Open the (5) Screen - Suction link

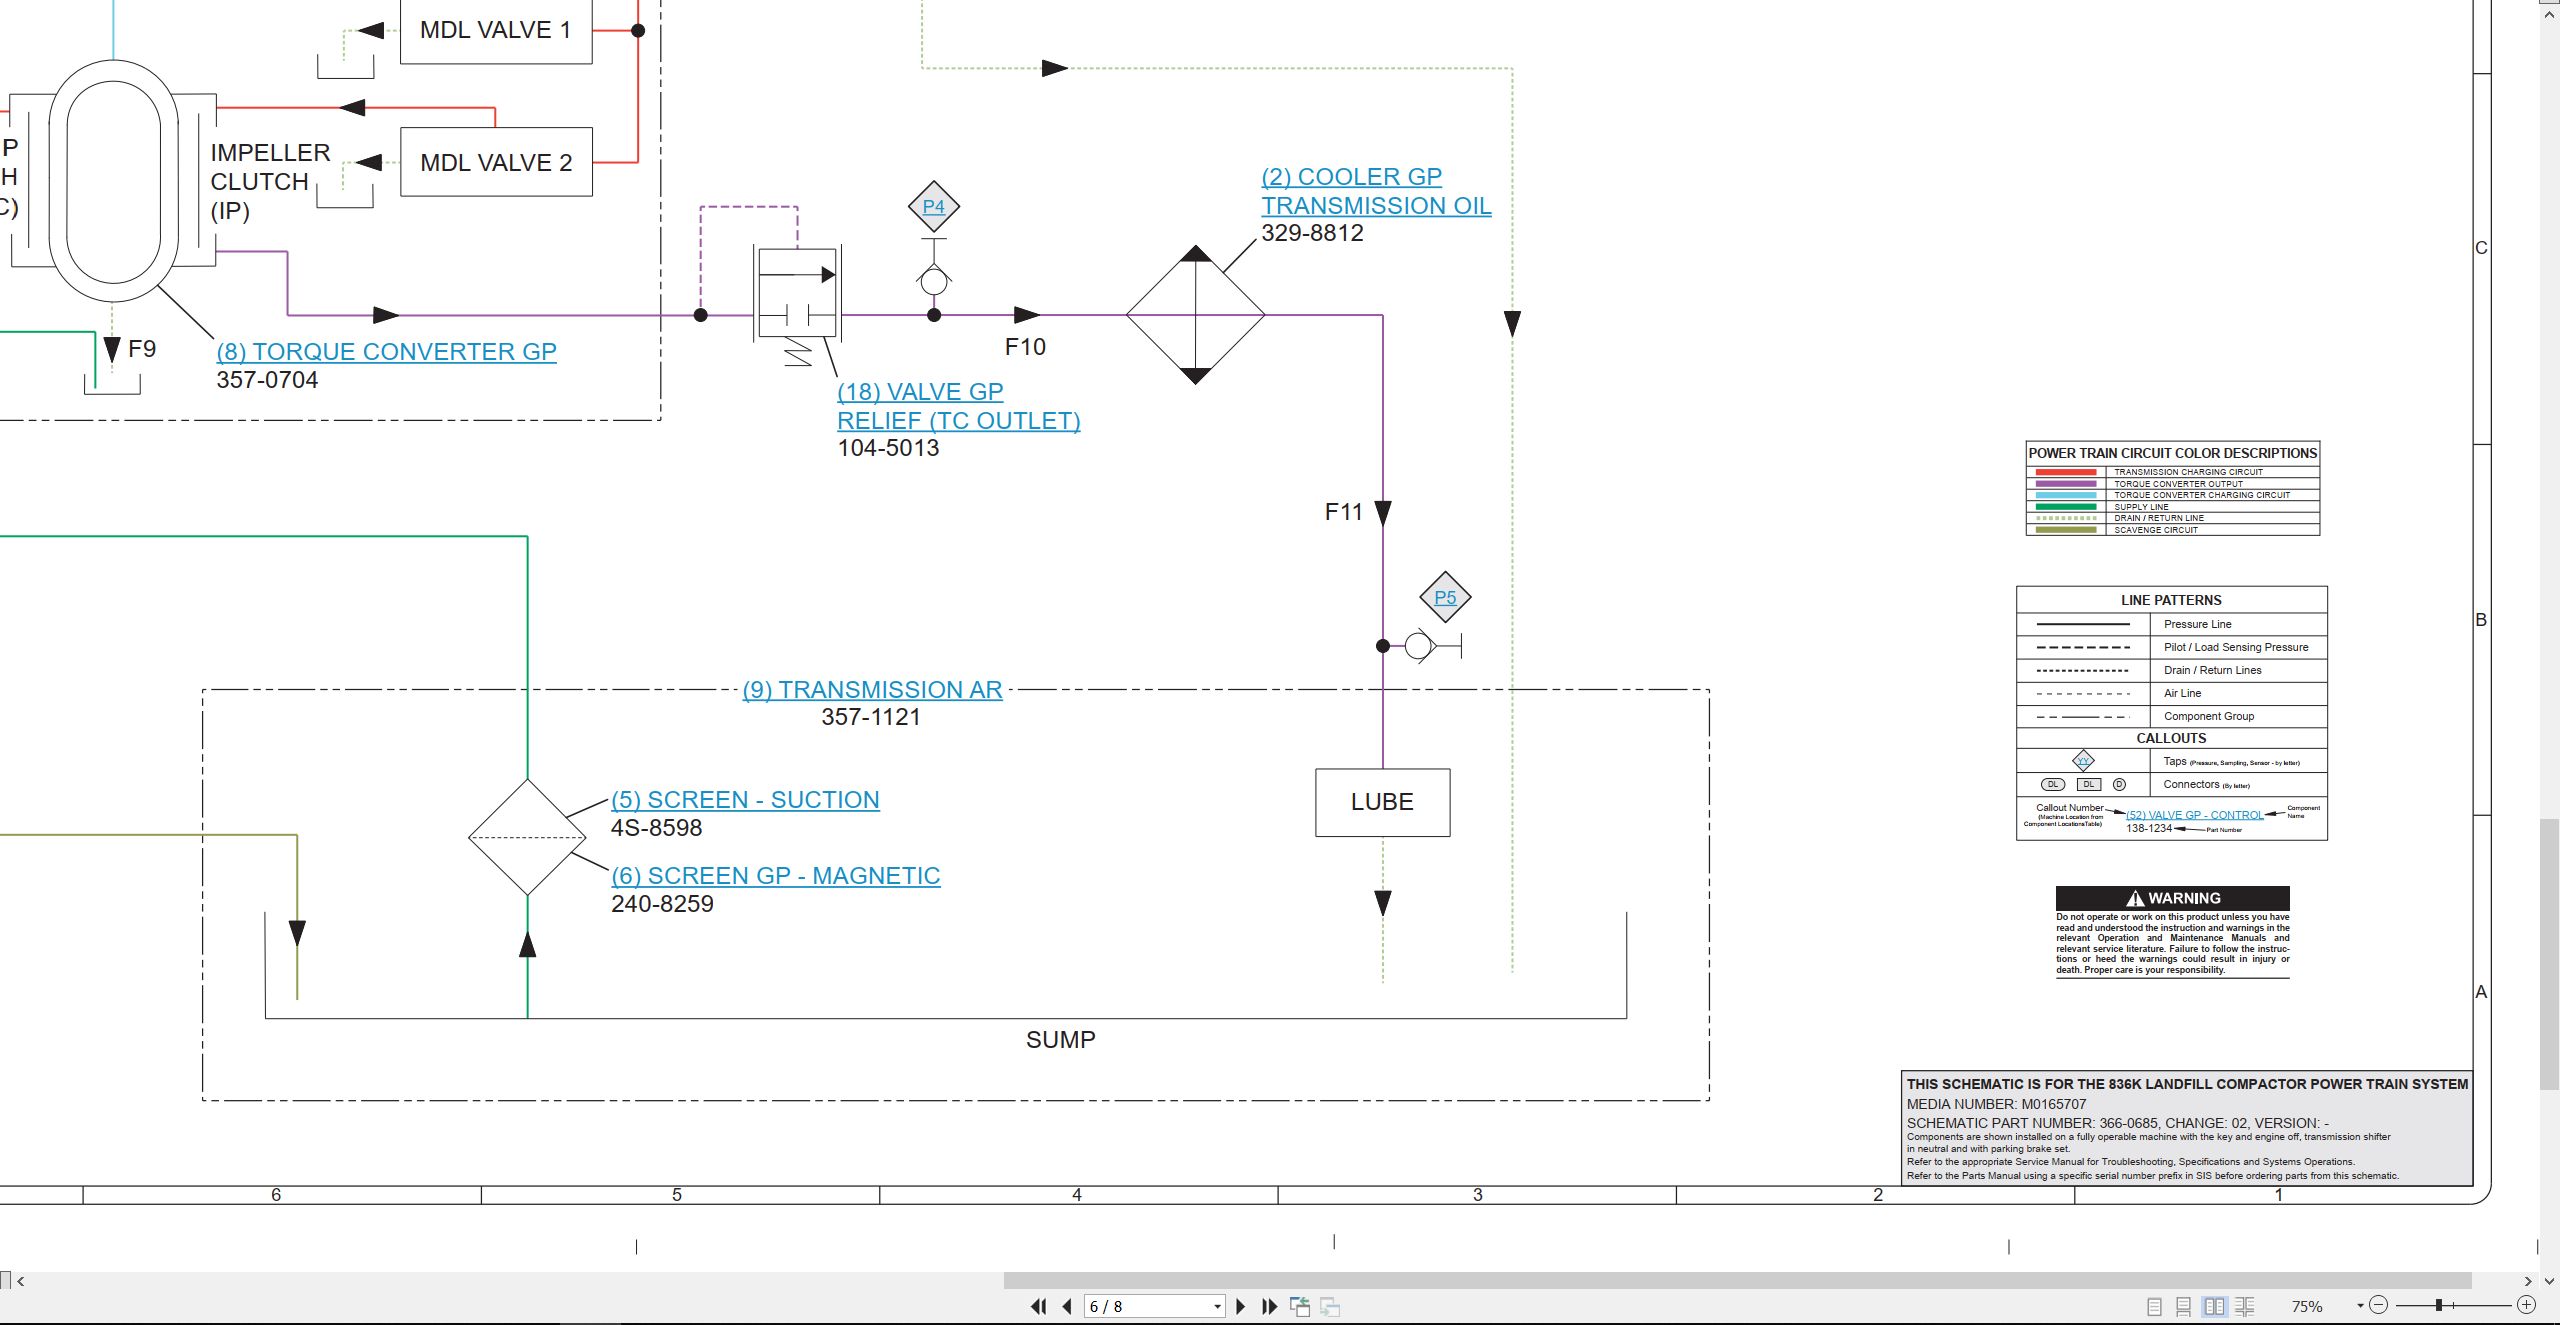click(x=745, y=800)
